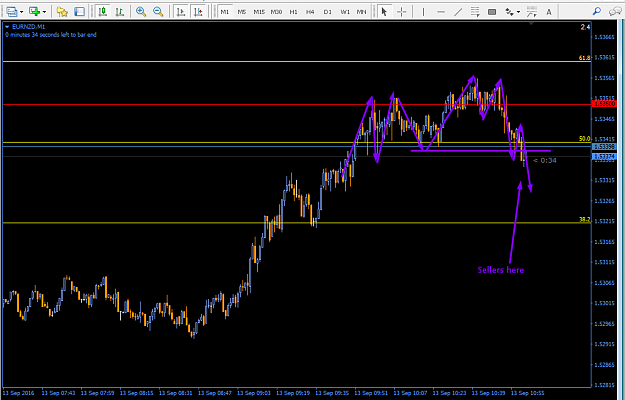Click the 38.2 Fibonacci level label
The image size is (625, 400).
[x=584, y=220]
